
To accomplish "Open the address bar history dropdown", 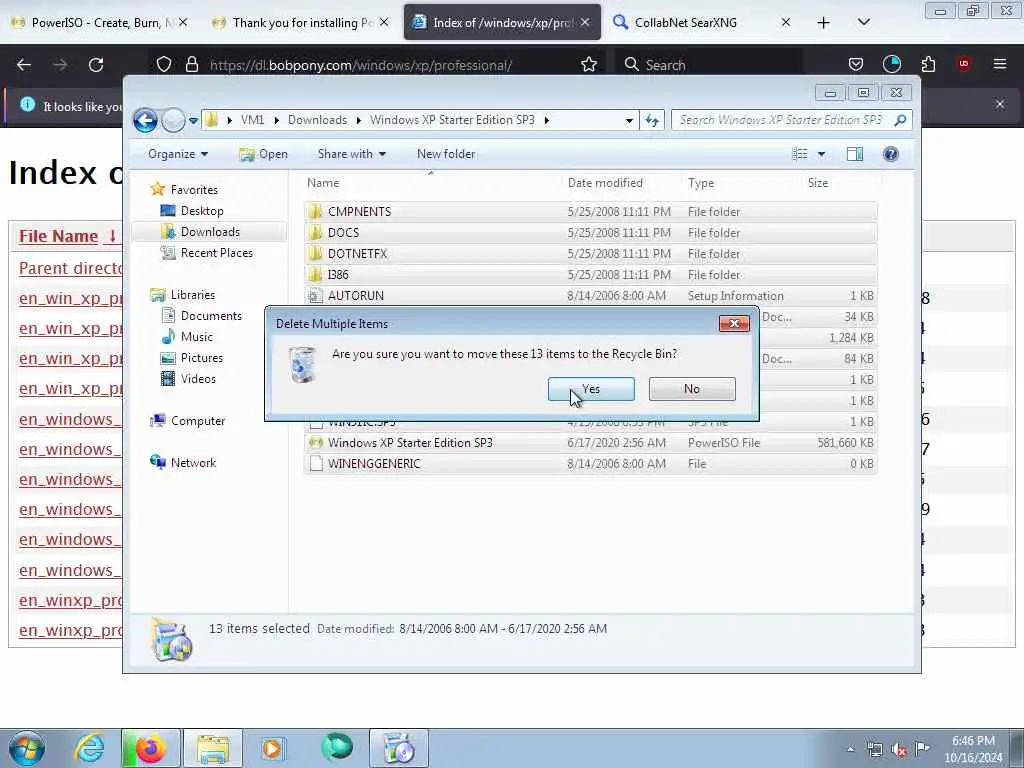I will tap(629, 120).
